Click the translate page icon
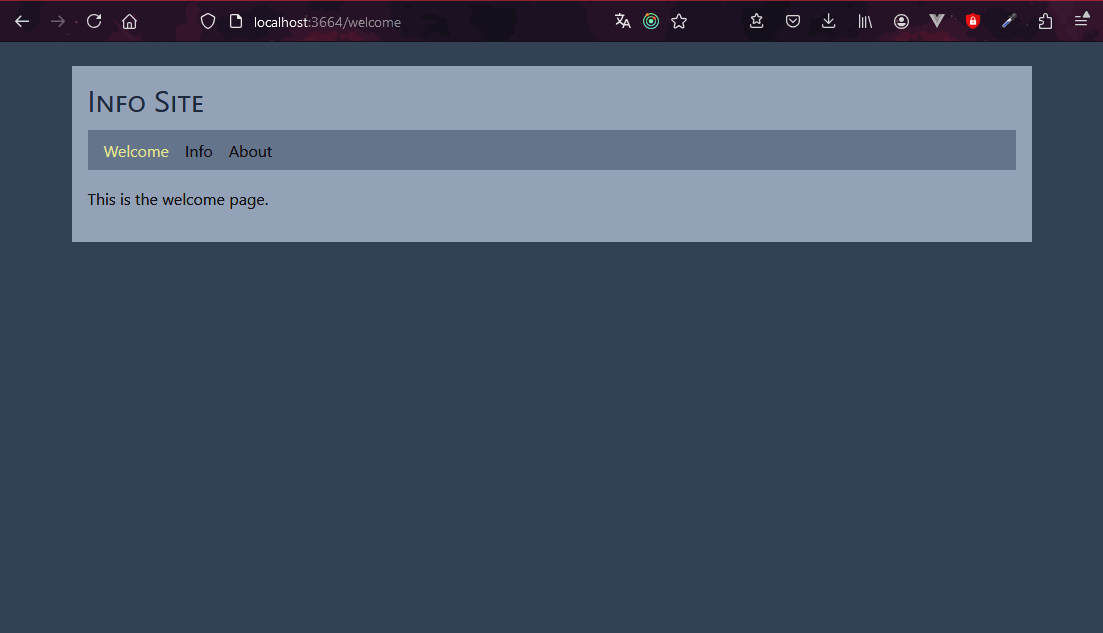 (622, 21)
